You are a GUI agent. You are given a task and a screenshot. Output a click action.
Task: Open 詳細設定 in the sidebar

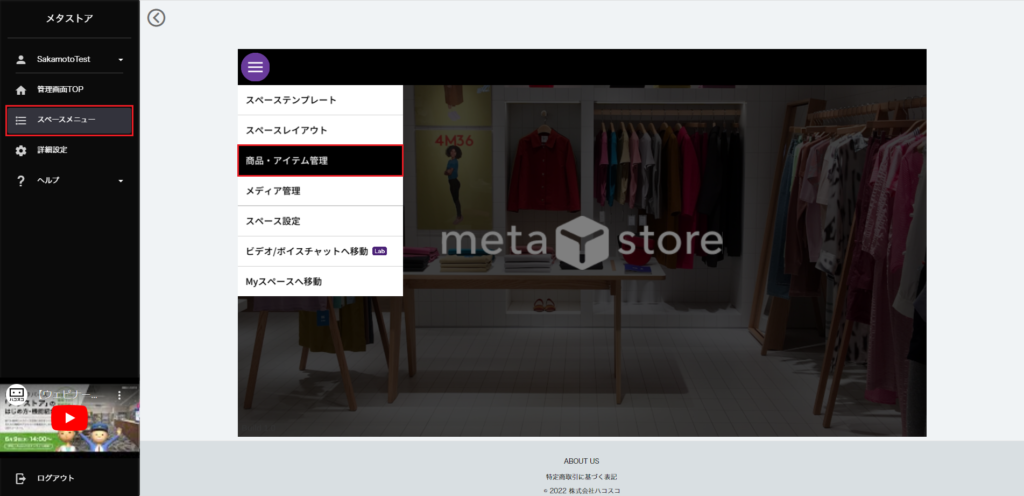(x=52, y=150)
